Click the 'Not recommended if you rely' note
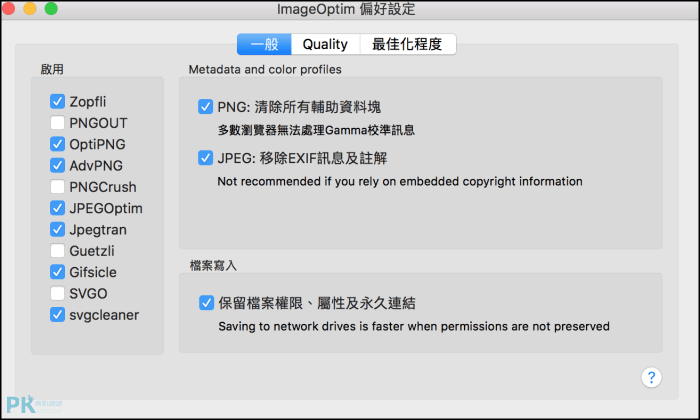This screenshot has width=700, height=420. tap(400, 182)
